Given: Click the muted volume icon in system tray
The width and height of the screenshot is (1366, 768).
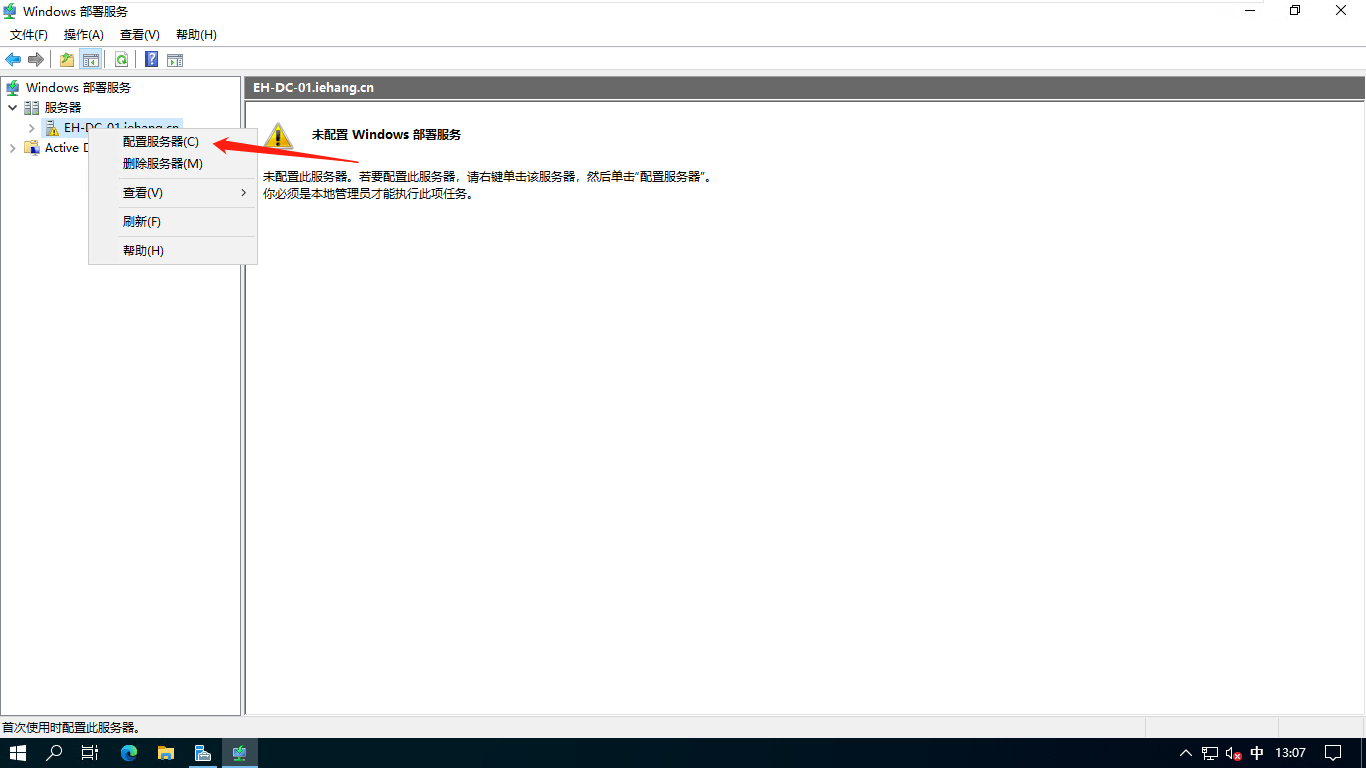Looking at the screenshot, I should click(1233, 753).
